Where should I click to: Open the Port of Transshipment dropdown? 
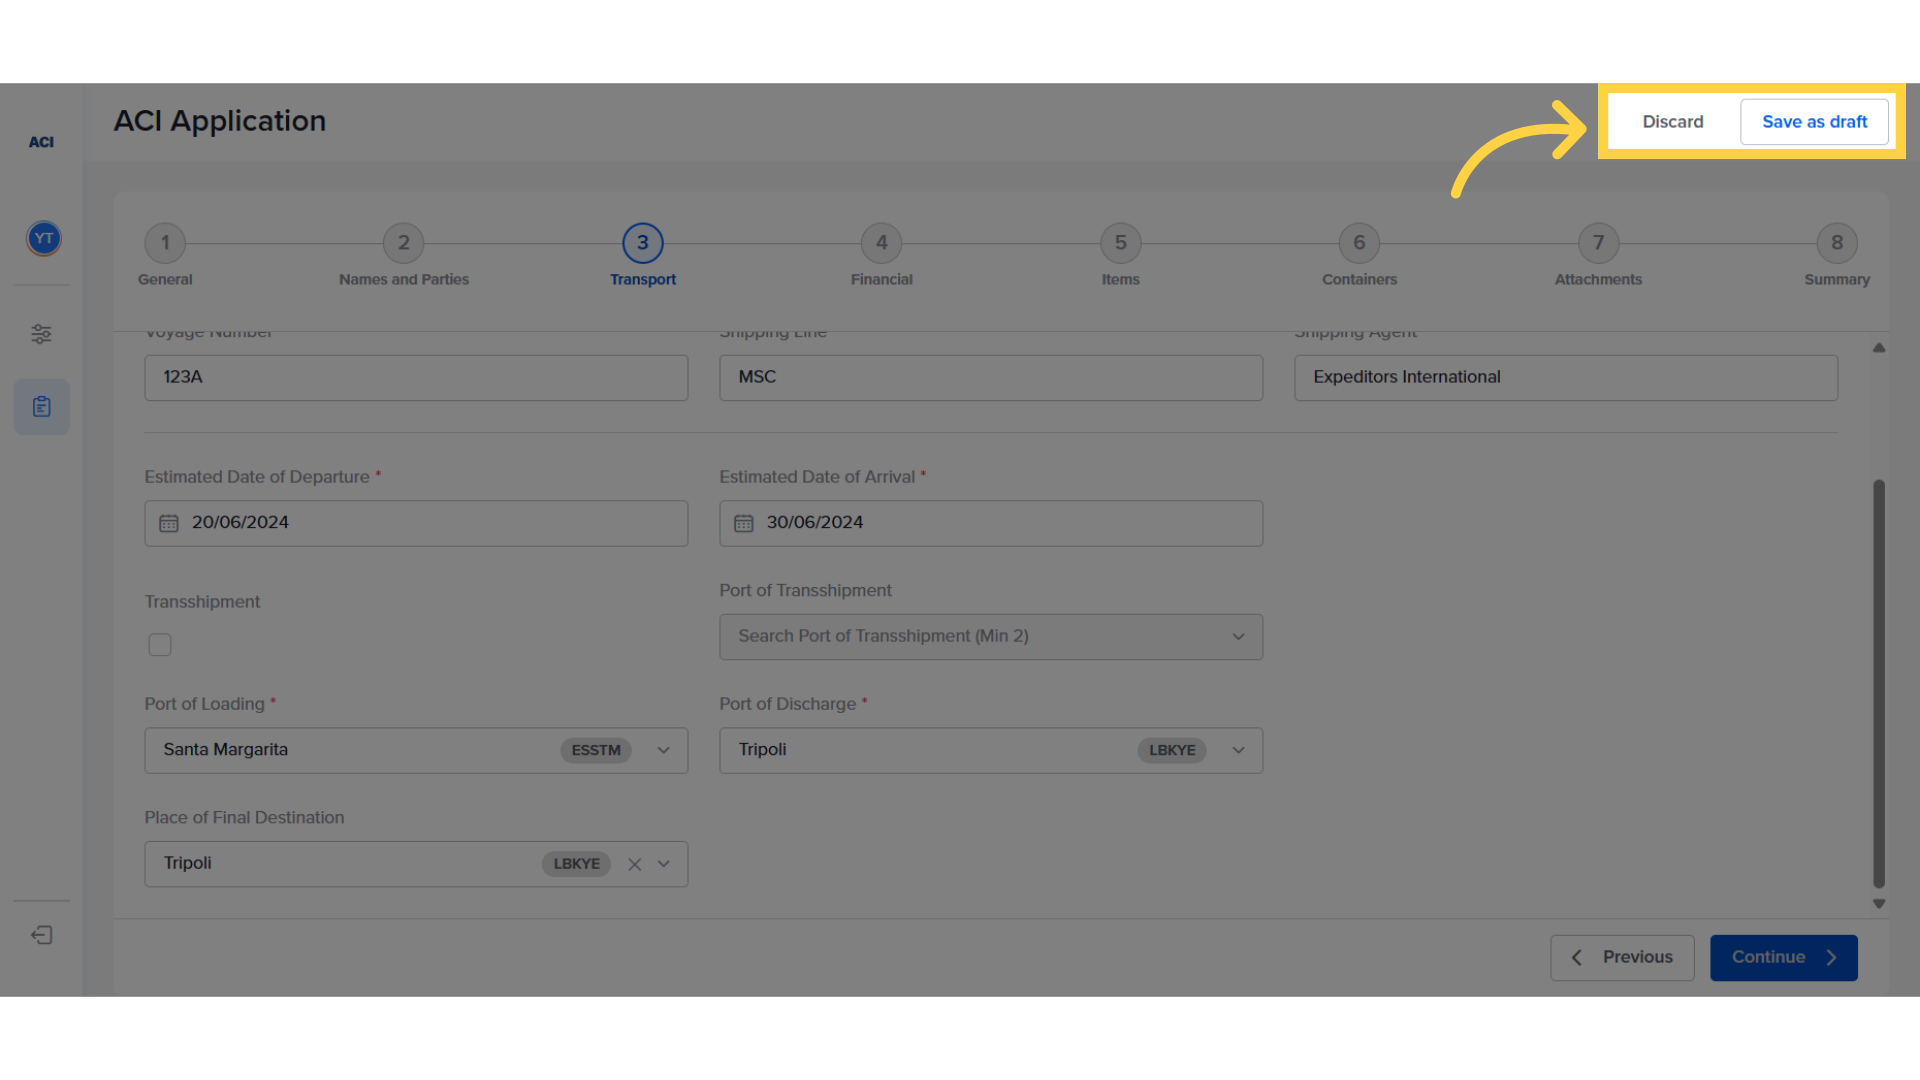[x=1238, y=636]
